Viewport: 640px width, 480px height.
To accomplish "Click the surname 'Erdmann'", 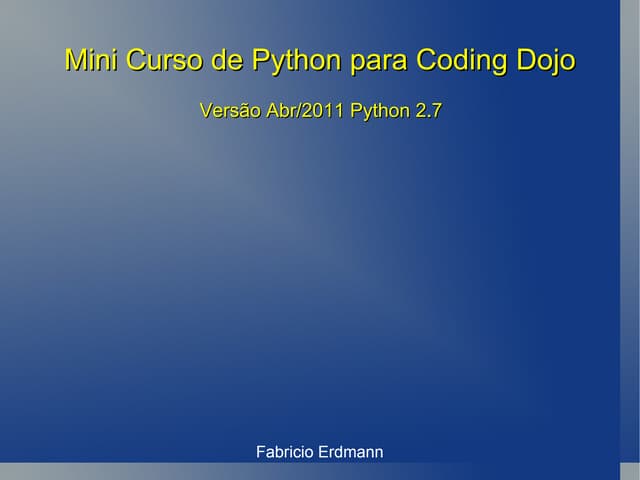I will 350,452.
